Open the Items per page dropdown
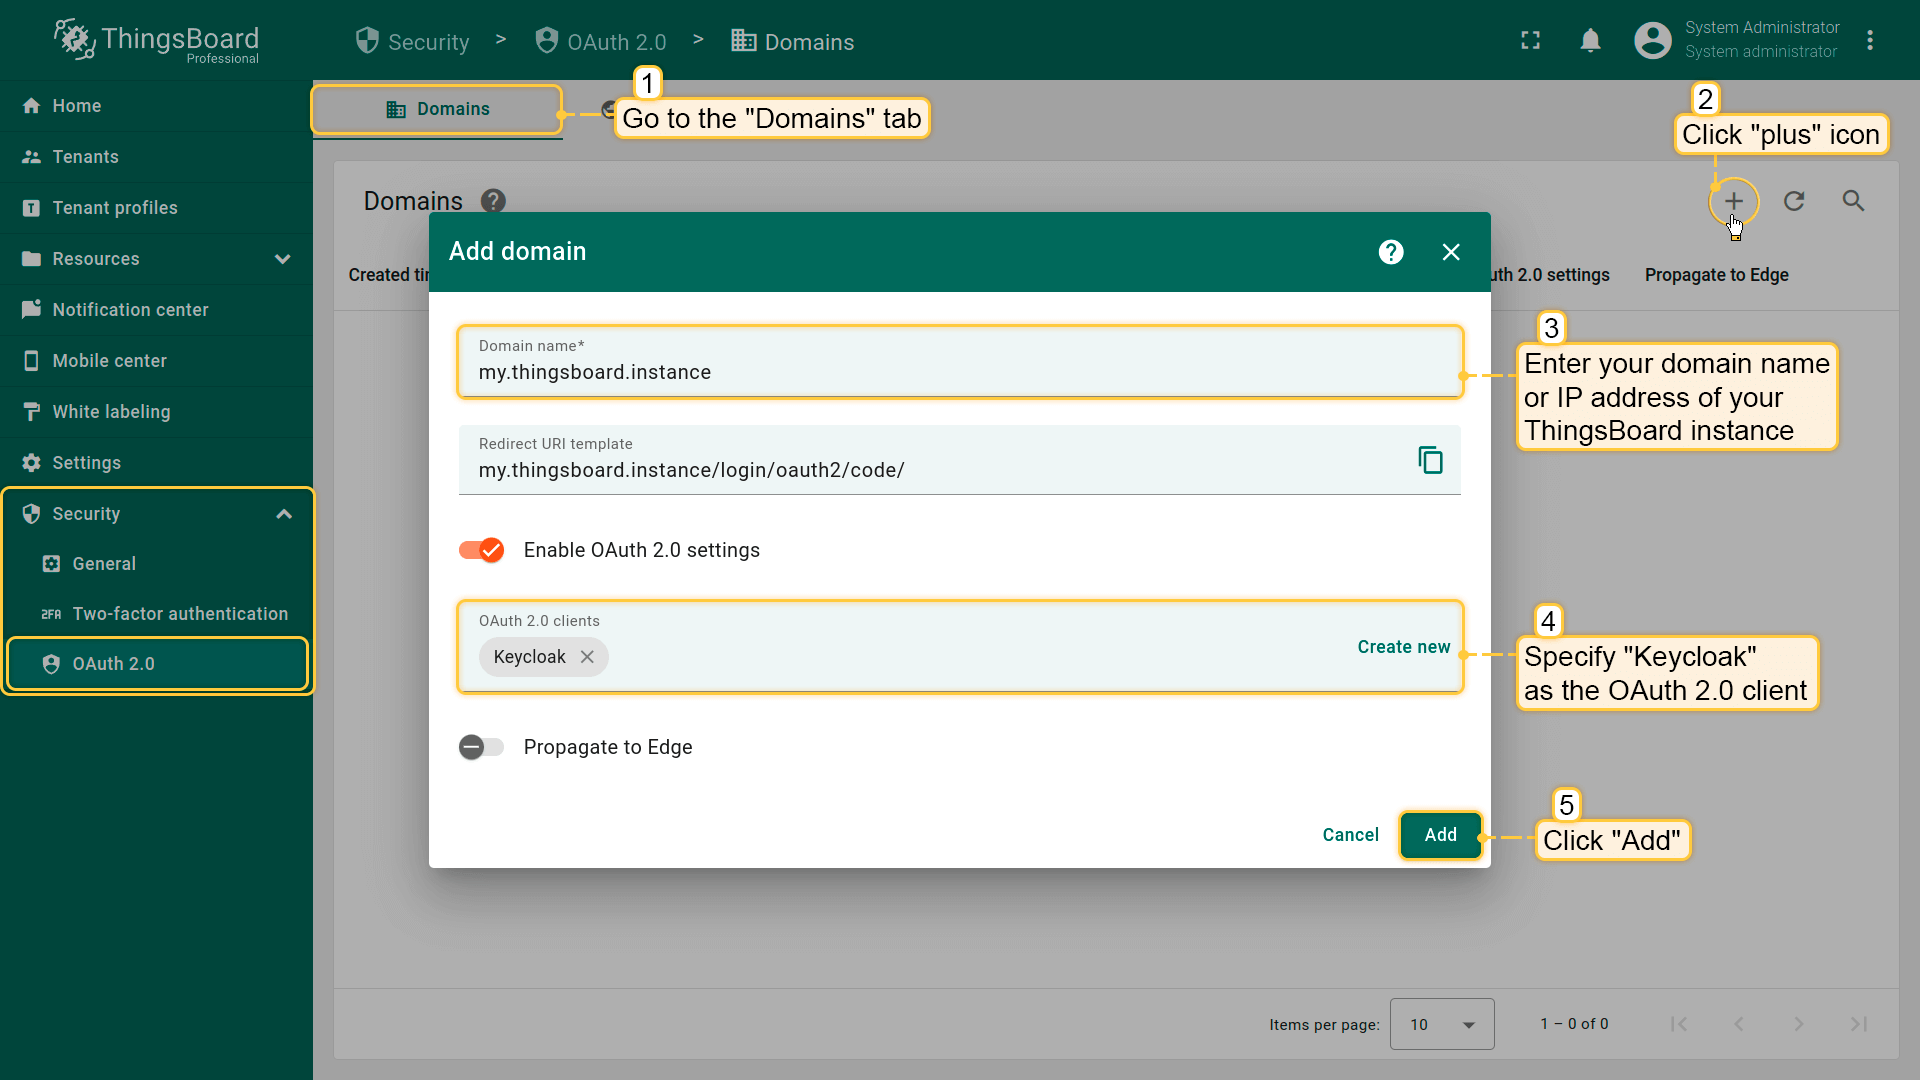1920x1080 pixels. pos(1441,1024)
